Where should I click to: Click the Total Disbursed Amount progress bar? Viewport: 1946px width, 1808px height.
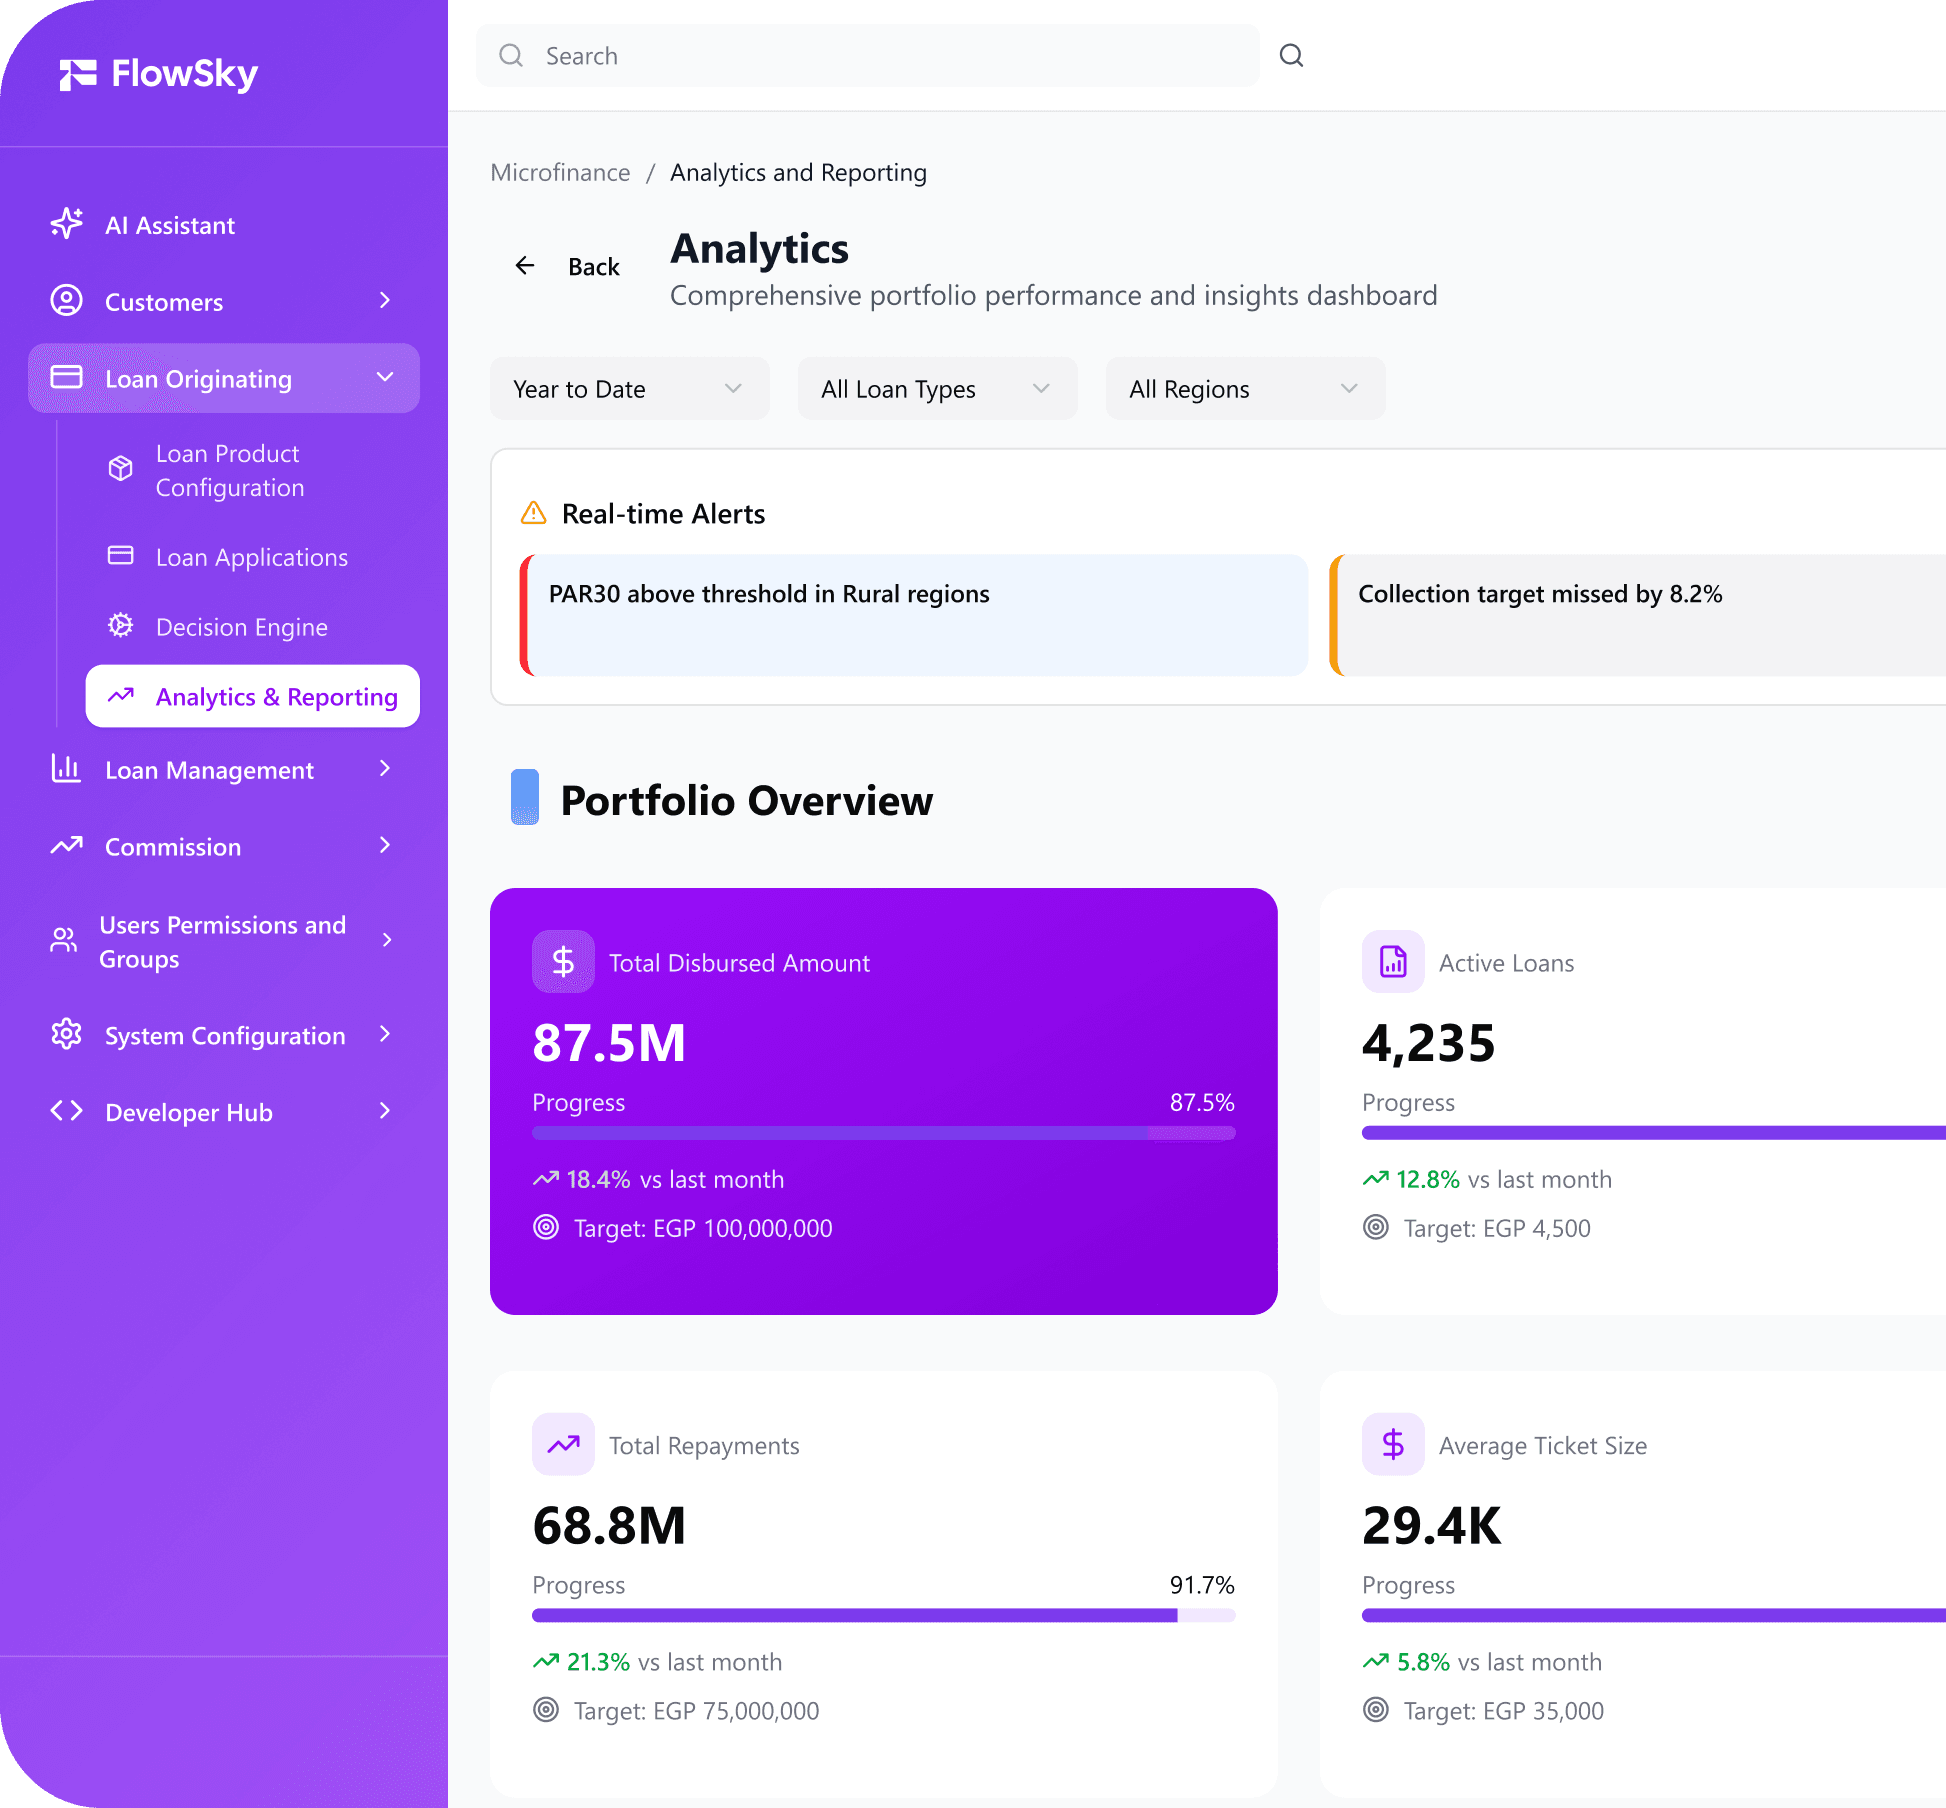pos(883,1133)
